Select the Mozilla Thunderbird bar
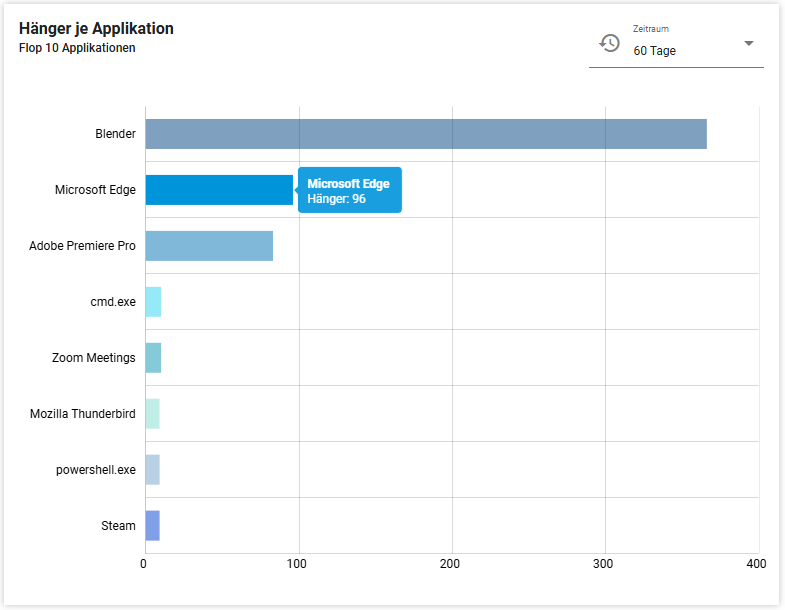The image size is (785, 610). pos(152,414)
